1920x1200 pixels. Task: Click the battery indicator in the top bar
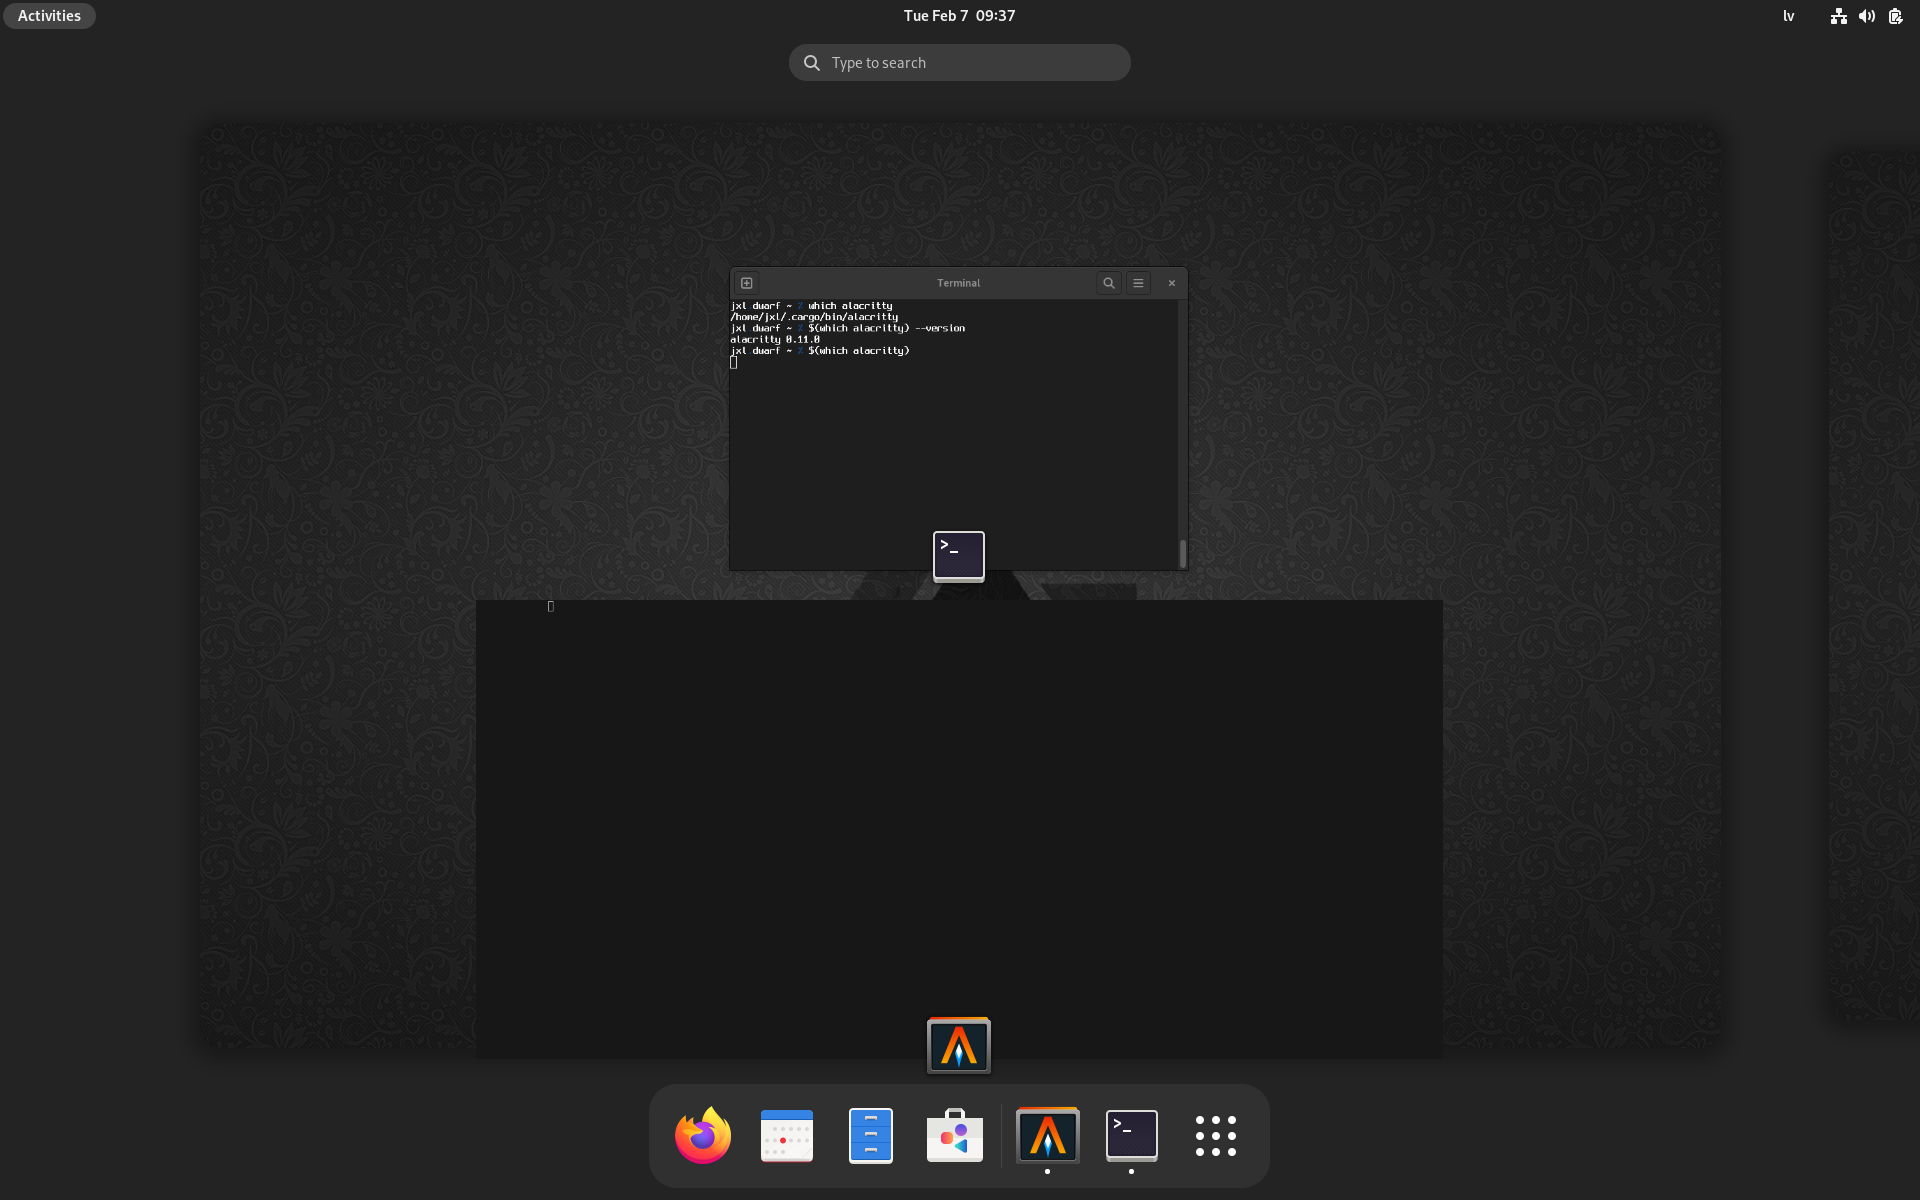point(1895,16)
